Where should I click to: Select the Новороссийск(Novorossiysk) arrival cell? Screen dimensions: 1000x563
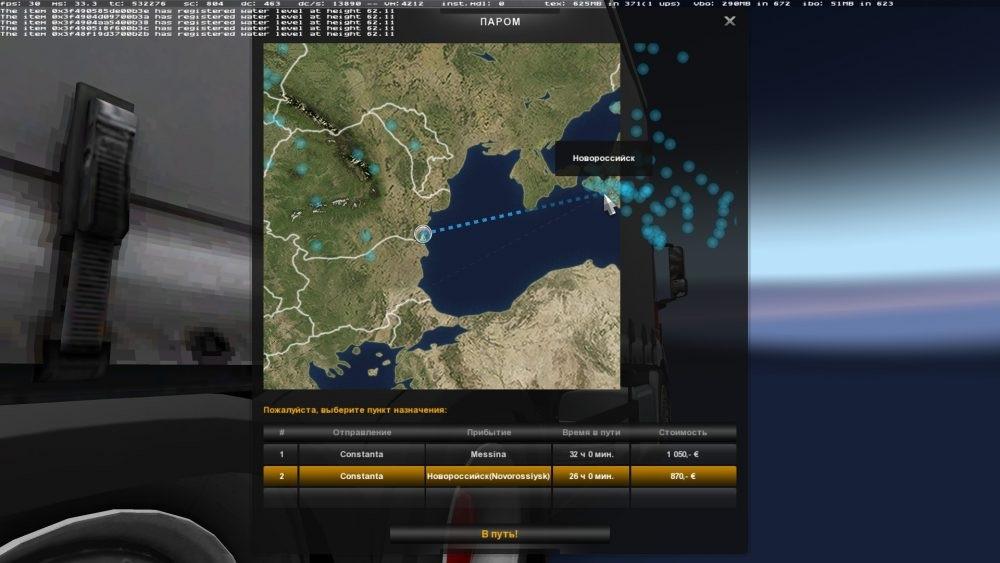tap(488, 476)
